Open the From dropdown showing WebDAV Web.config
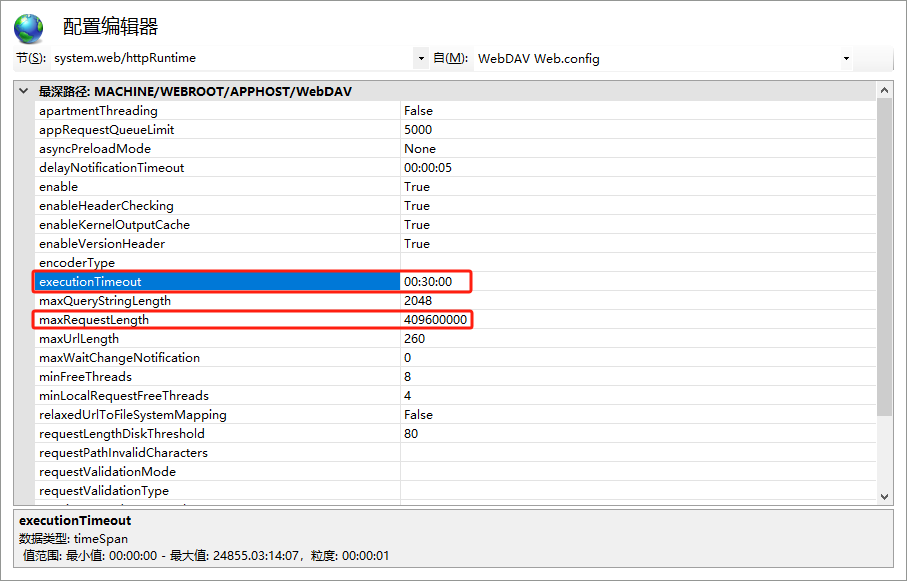 (846, 59)
